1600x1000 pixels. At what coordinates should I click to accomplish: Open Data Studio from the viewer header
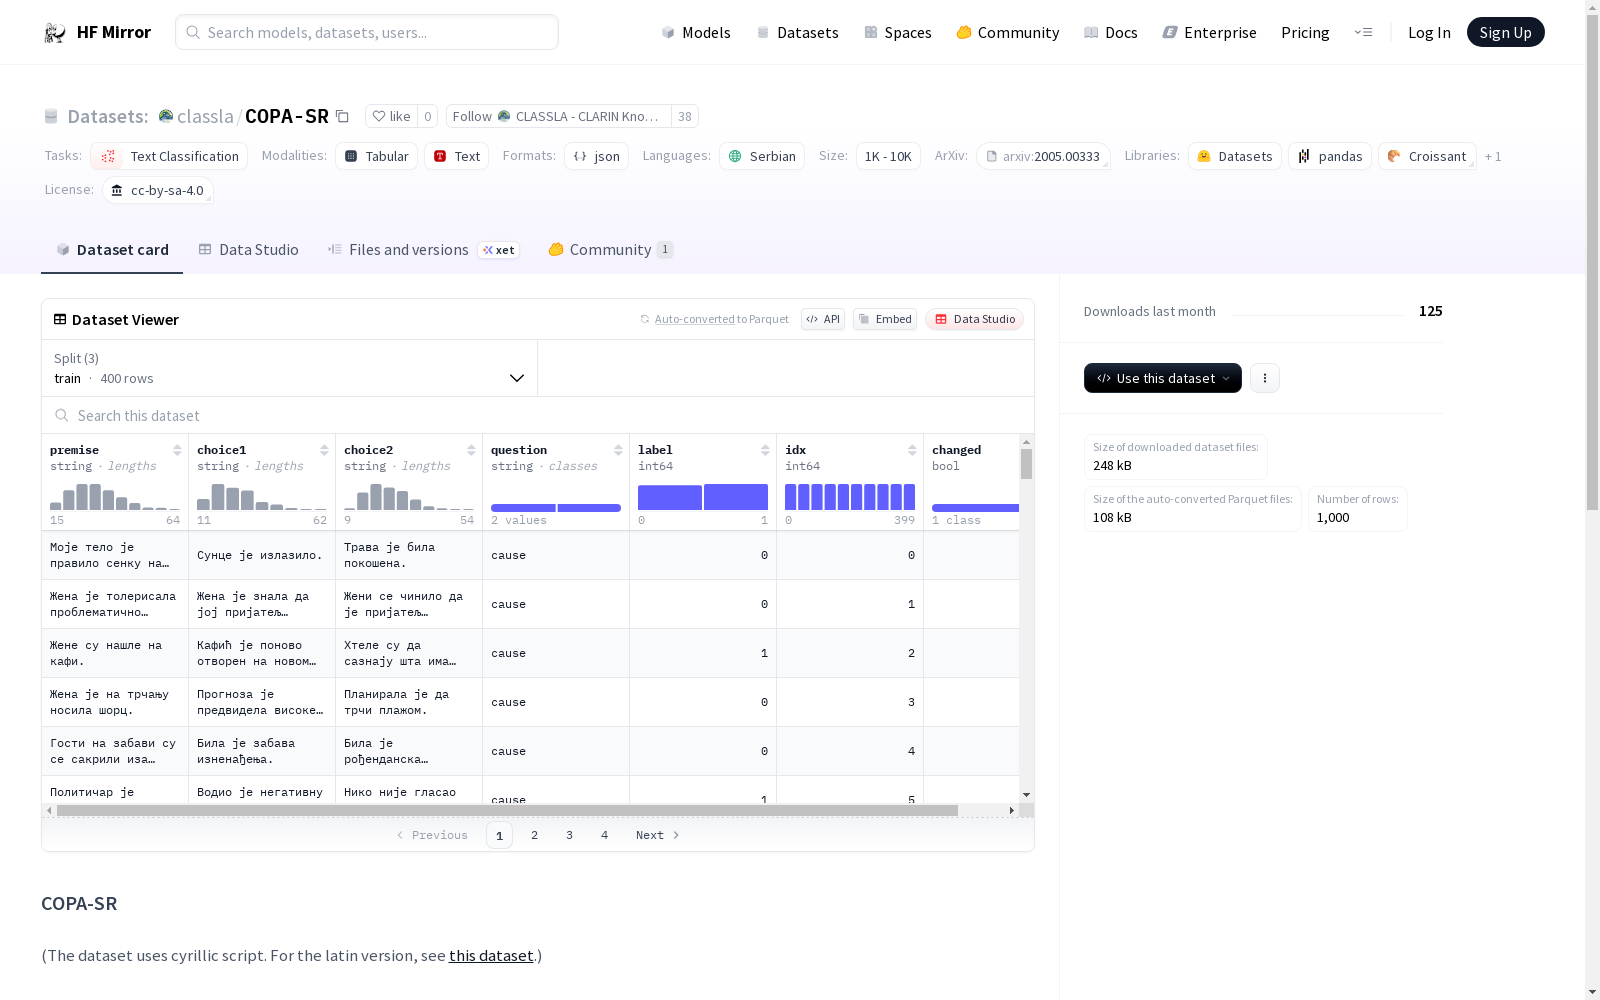point(974,319)
